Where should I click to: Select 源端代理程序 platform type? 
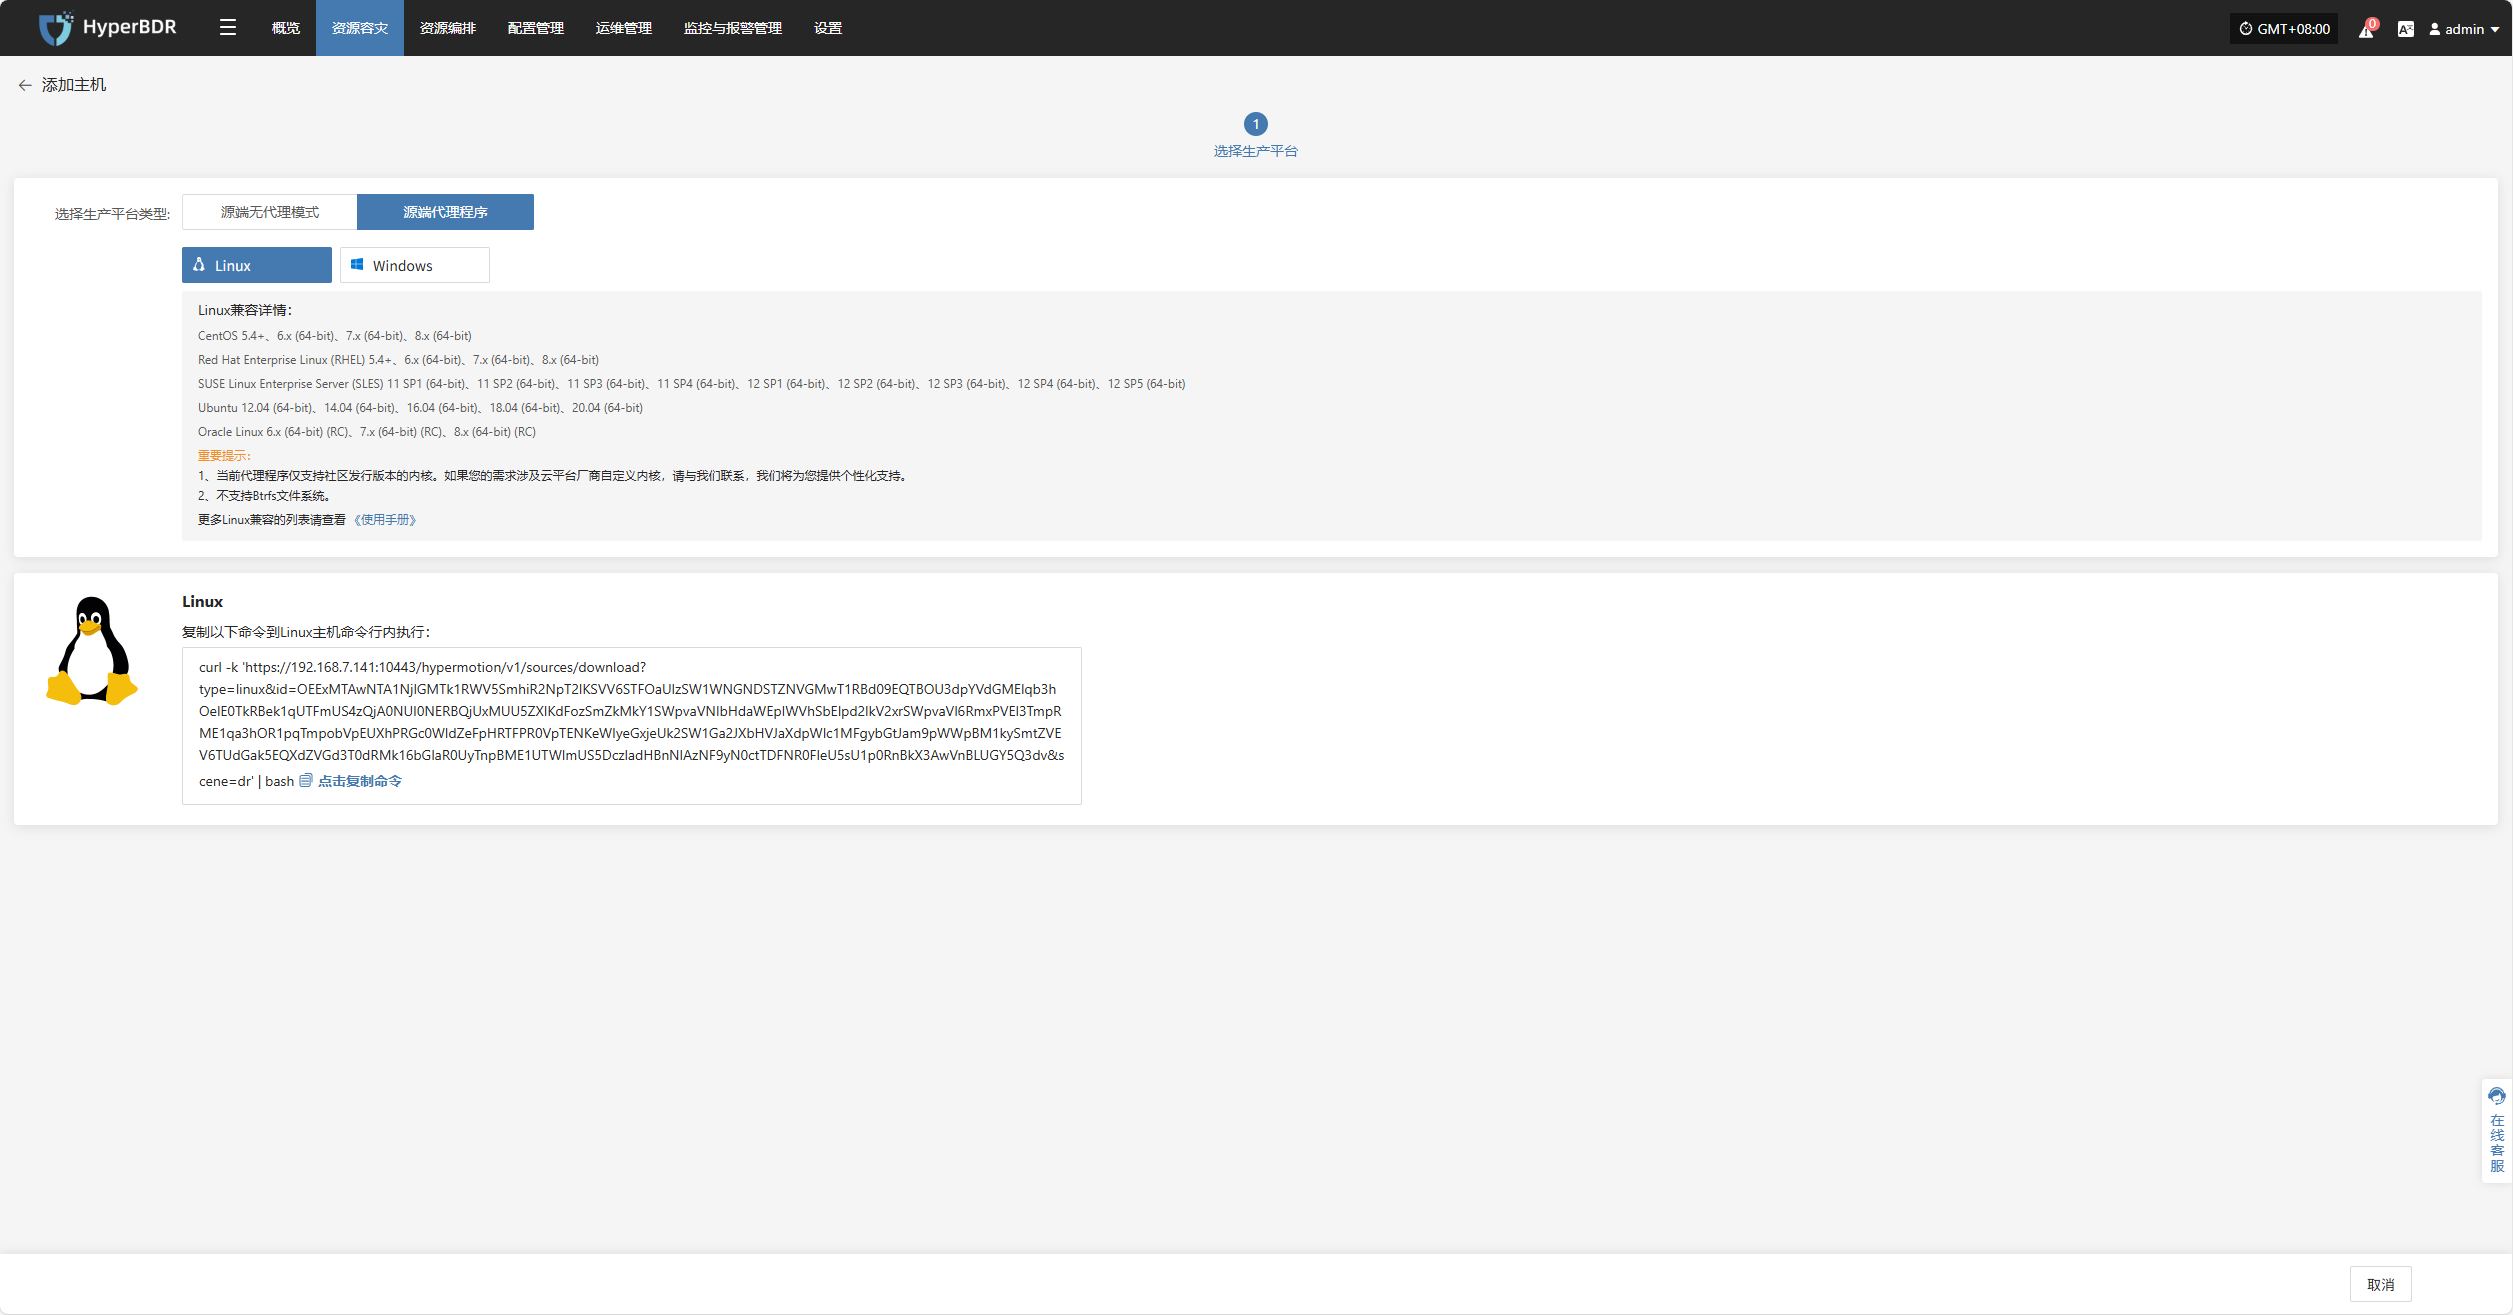coord(445,212)
